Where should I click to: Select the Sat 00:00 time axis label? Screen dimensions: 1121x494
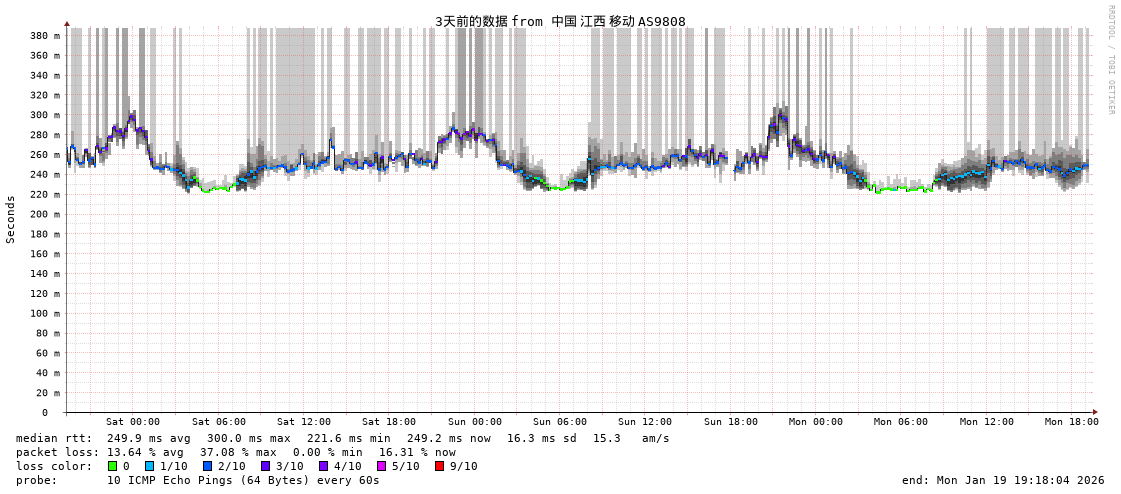click(133, 422)
